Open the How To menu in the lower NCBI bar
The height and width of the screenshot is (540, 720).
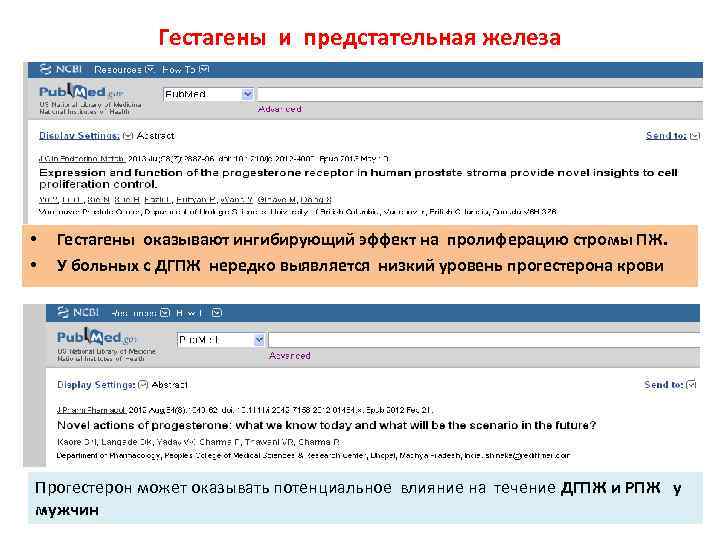click(x=199, y=313)
